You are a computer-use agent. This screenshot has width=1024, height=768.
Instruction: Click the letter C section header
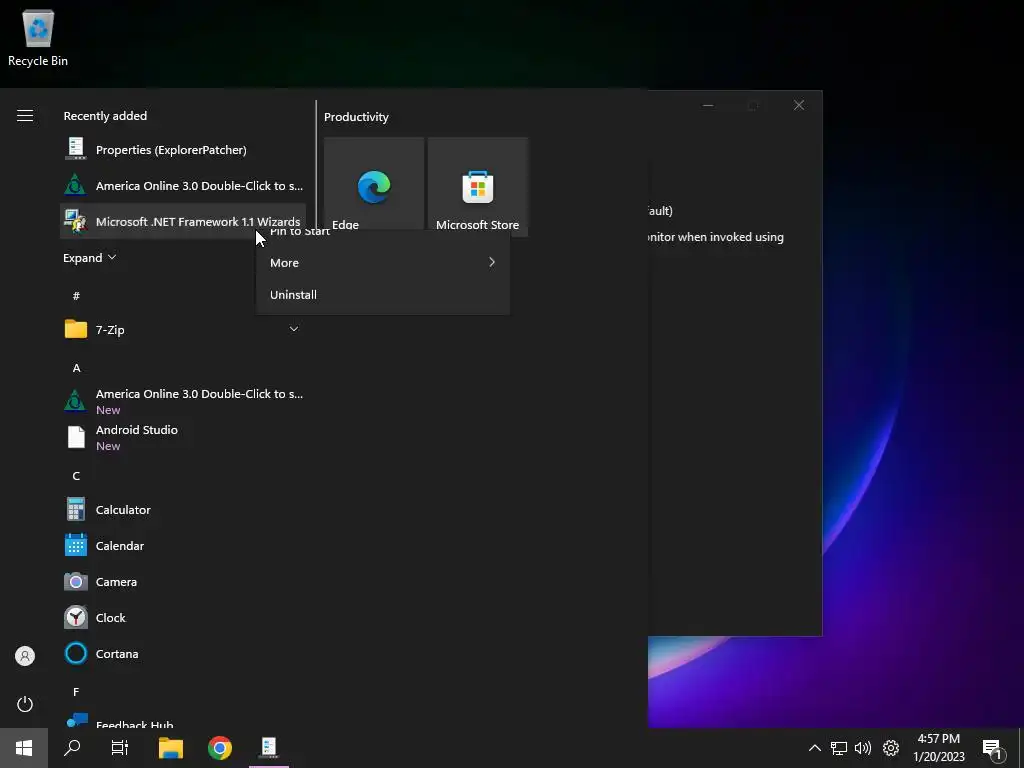click(76, 475)
